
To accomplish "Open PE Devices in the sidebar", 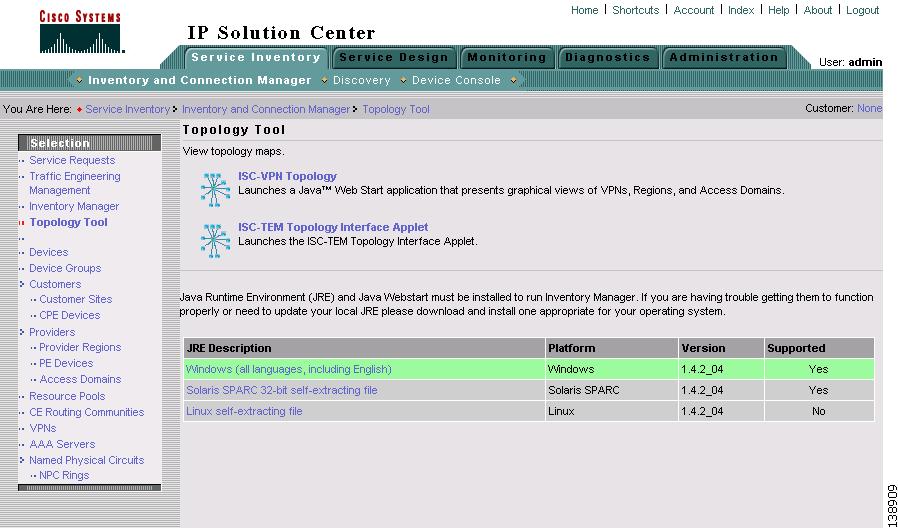I will (66, 363).
